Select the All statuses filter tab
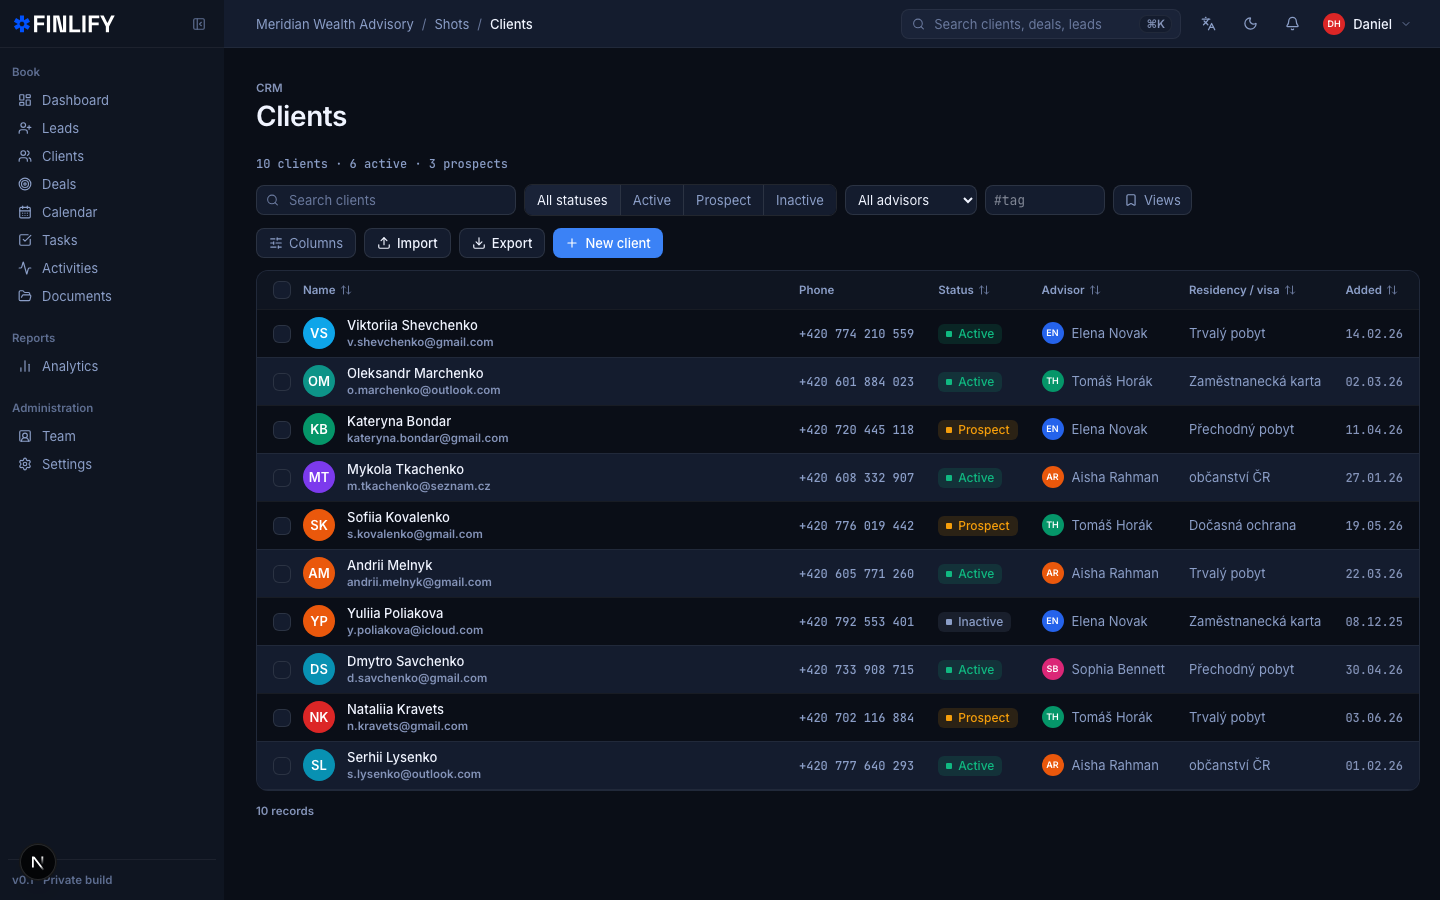This screenshot has height=900, width=1440. tap(572, 200)
